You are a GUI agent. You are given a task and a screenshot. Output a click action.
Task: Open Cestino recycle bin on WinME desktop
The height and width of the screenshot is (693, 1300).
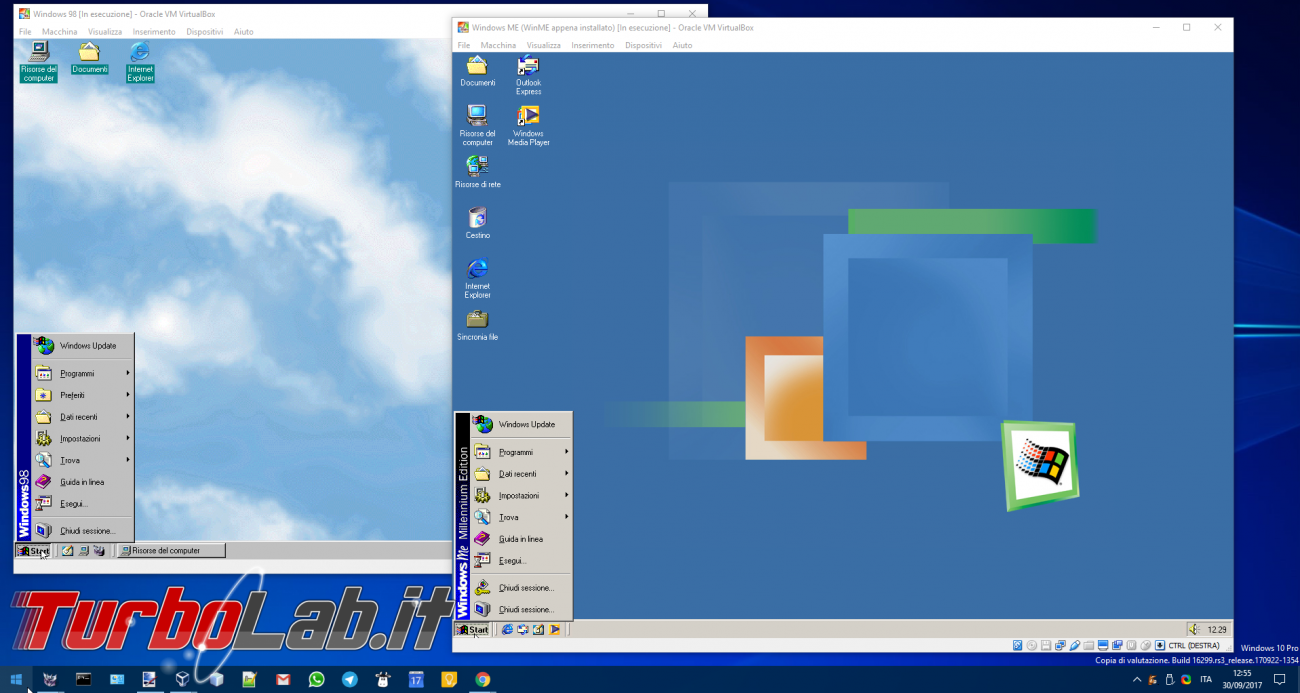(477, 218)
